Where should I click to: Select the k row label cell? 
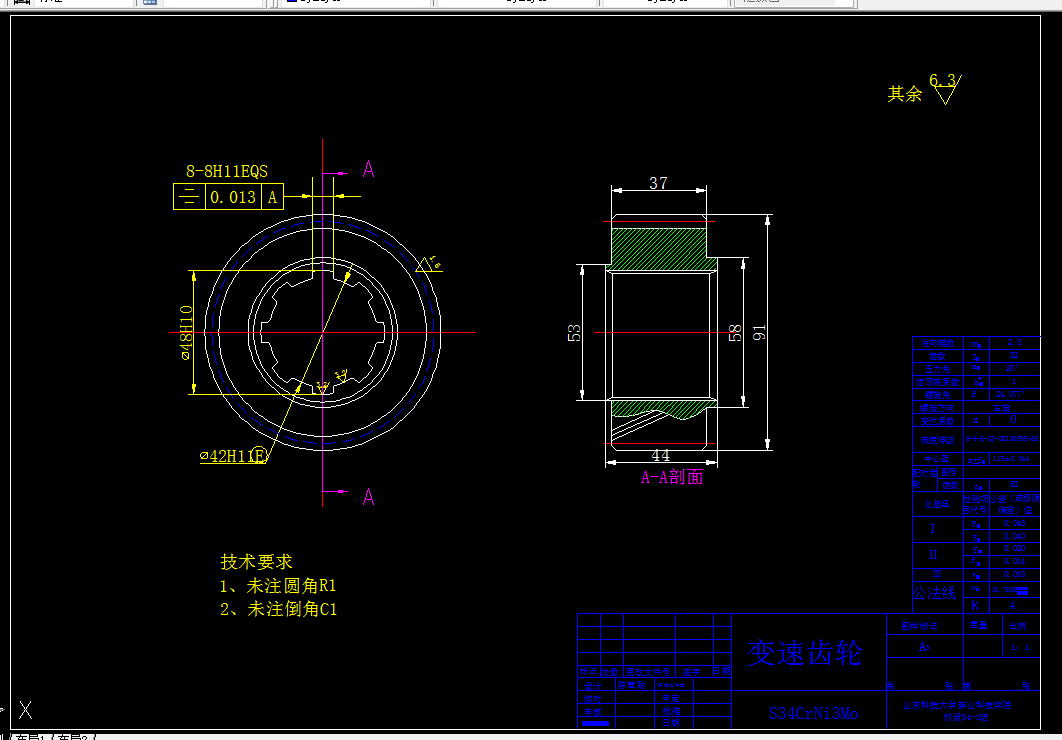click(975, 605)
